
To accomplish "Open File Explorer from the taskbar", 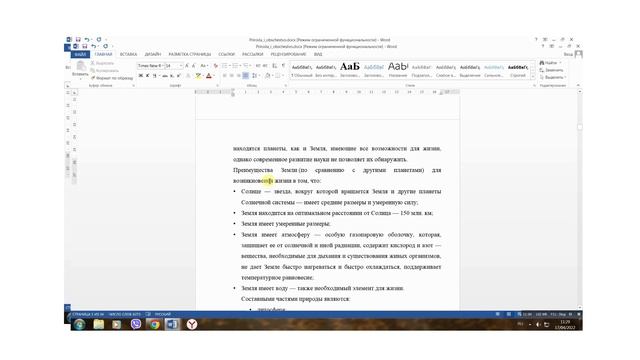I will [x=98, y=324].
